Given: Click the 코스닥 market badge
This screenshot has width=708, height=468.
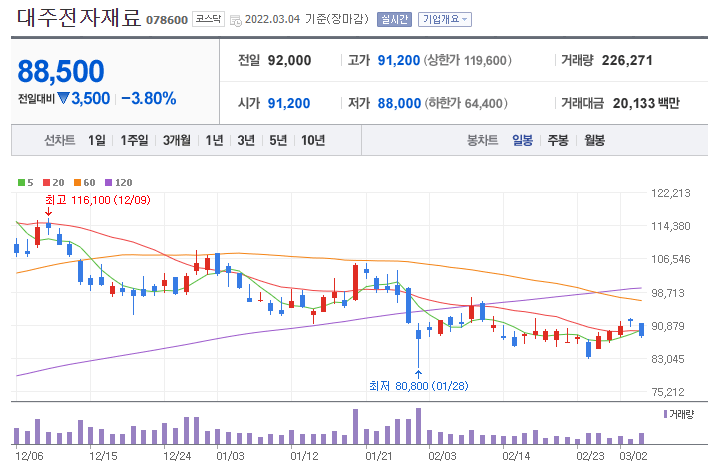Looking at the screenshot, I should coord(208,19).
